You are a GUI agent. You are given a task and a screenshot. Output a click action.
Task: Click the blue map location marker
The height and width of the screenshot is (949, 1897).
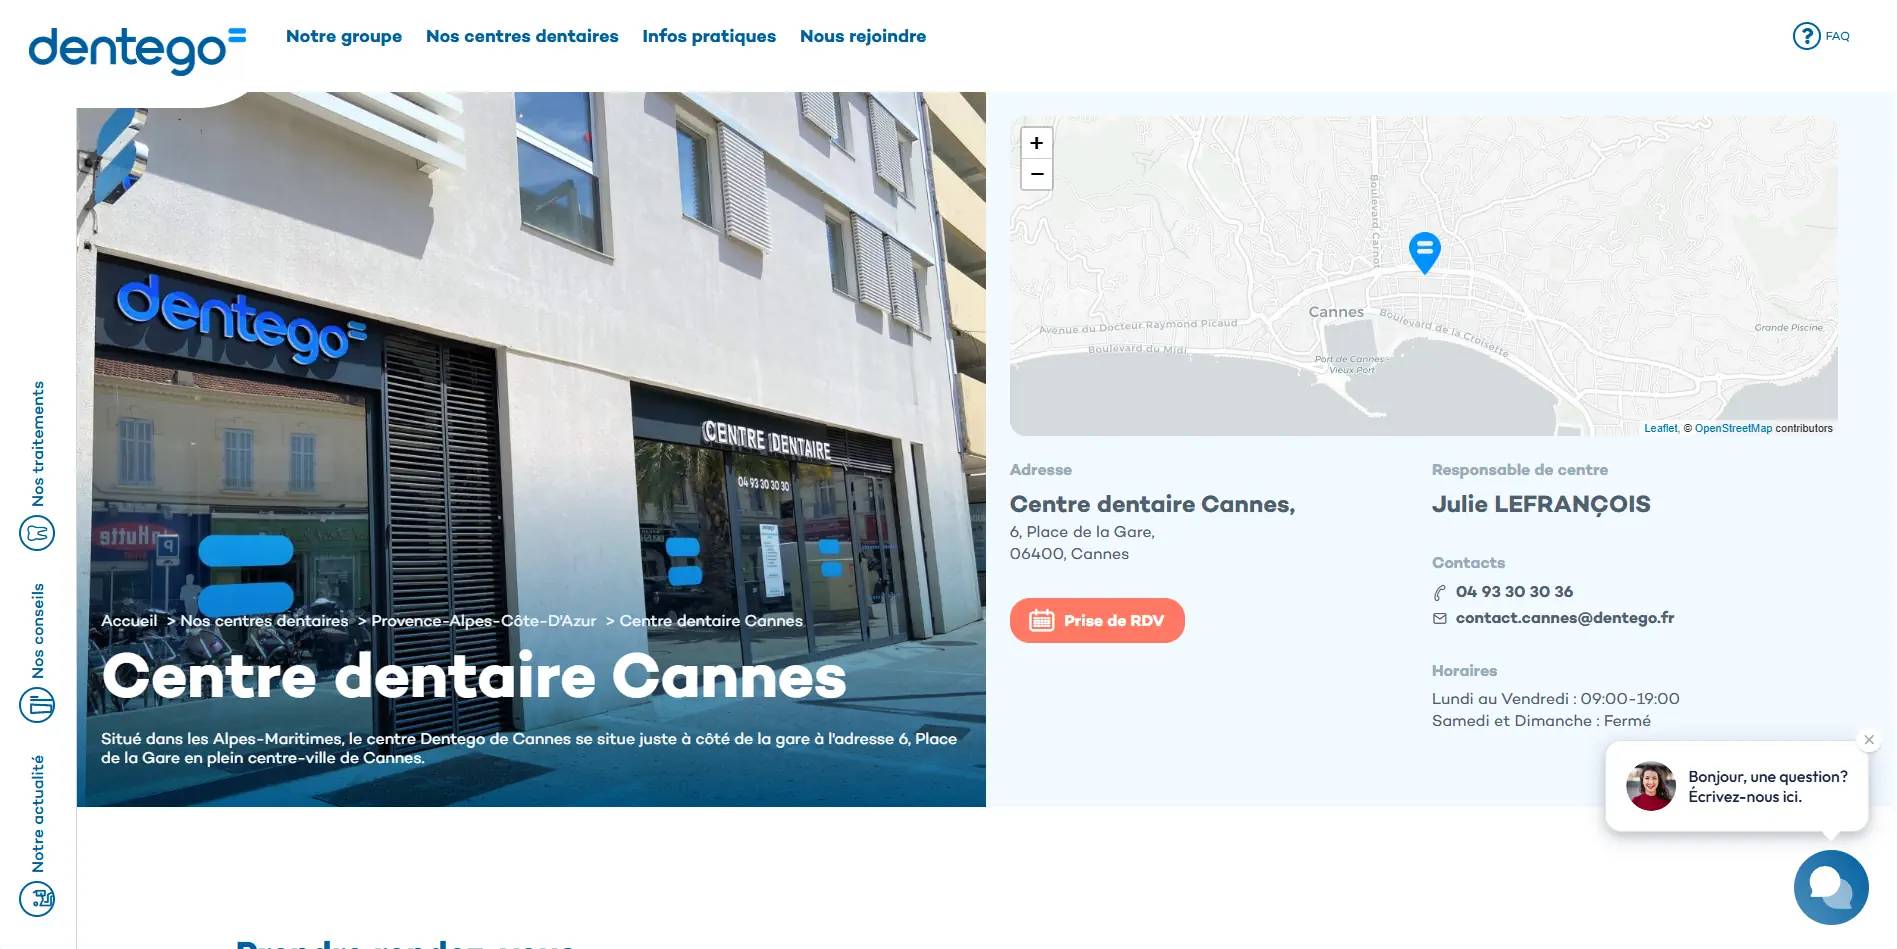(x=1424, y=252)
